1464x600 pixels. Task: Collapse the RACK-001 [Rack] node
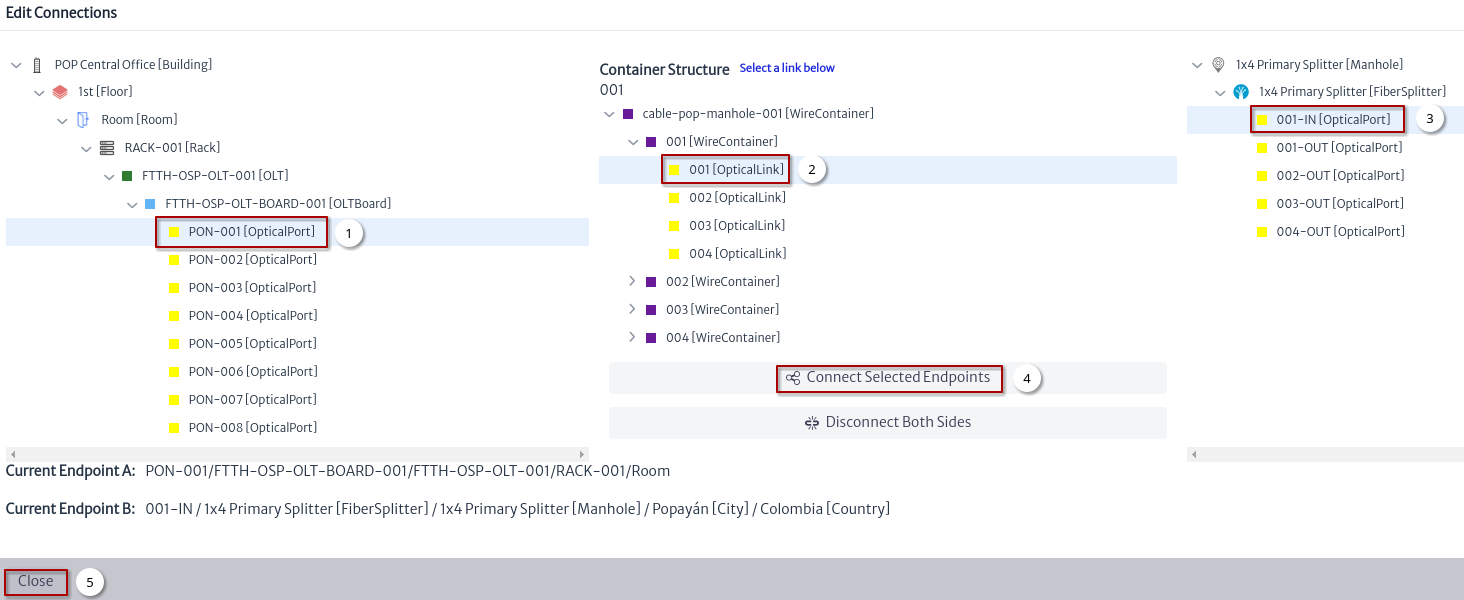[x=86, y=148]
